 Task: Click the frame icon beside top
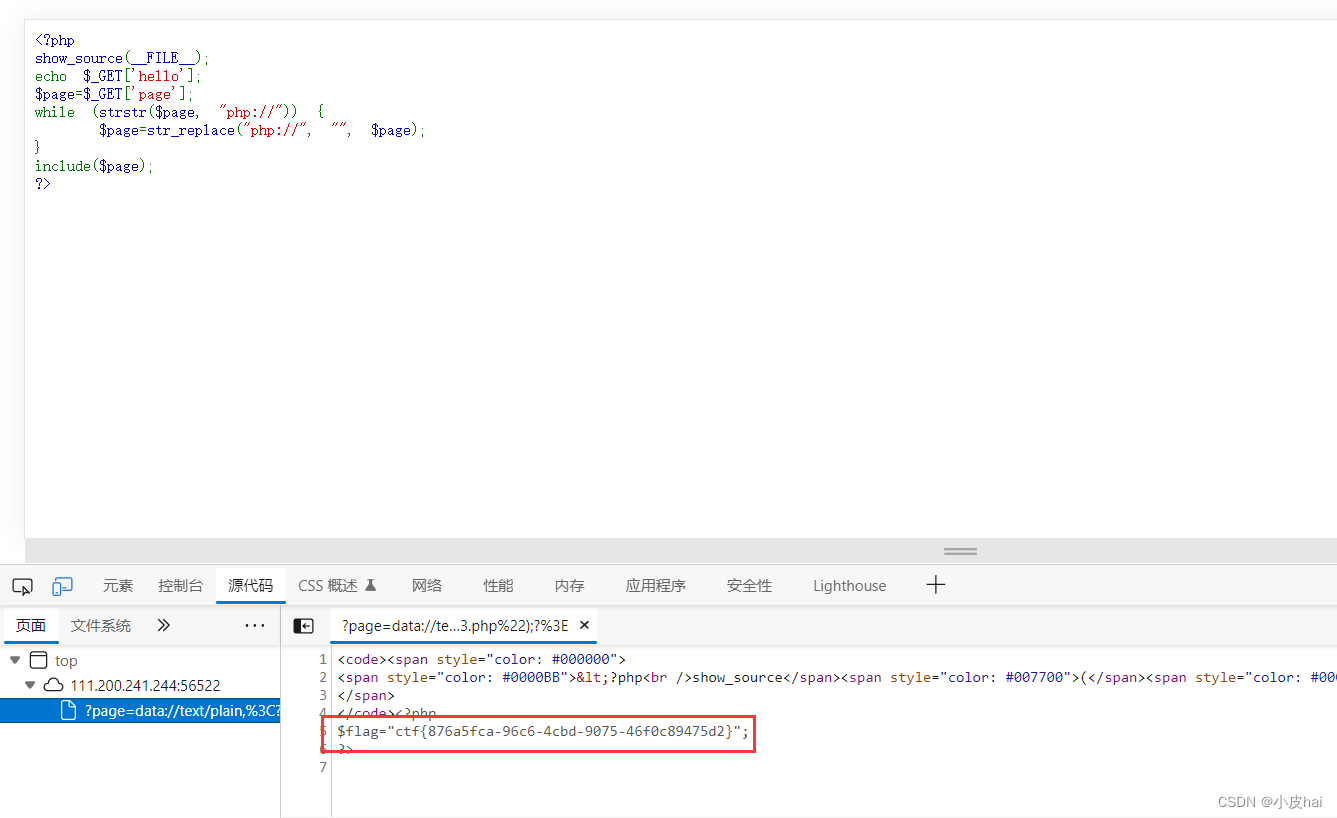click(x=38, y=660)
